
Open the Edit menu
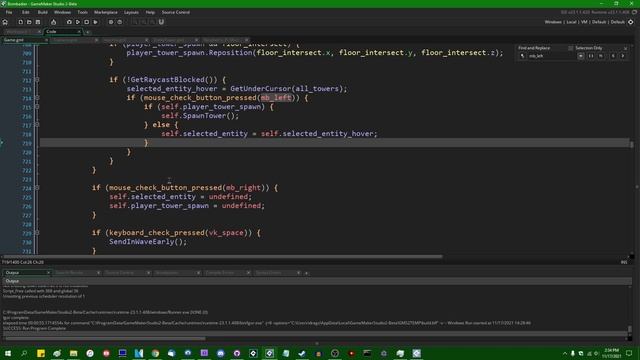click(25, 12)
